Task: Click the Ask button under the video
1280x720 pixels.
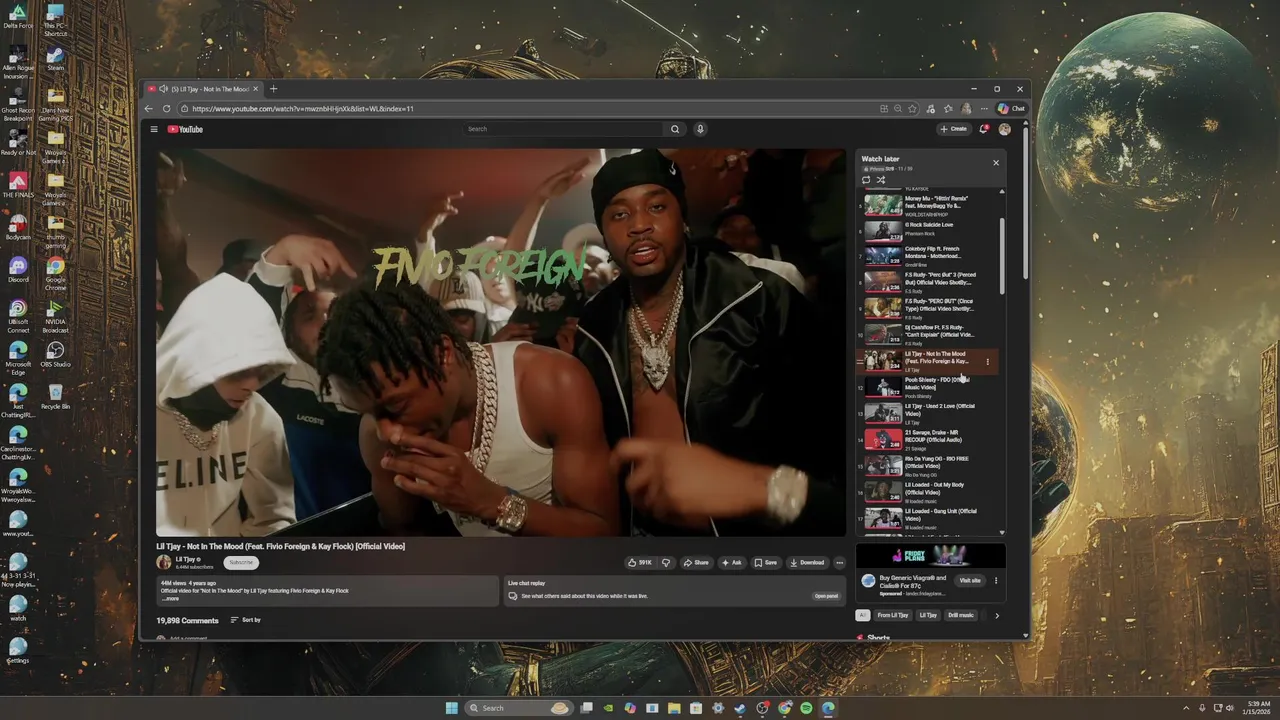Action: 732,562
